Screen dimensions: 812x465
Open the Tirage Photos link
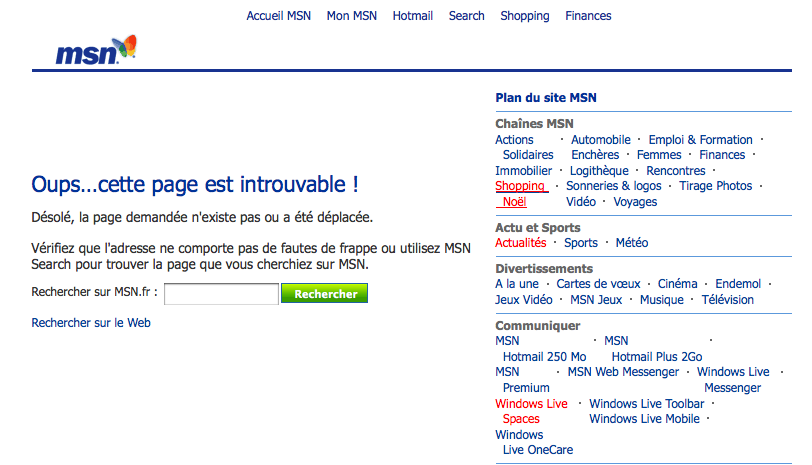point(715,186)
